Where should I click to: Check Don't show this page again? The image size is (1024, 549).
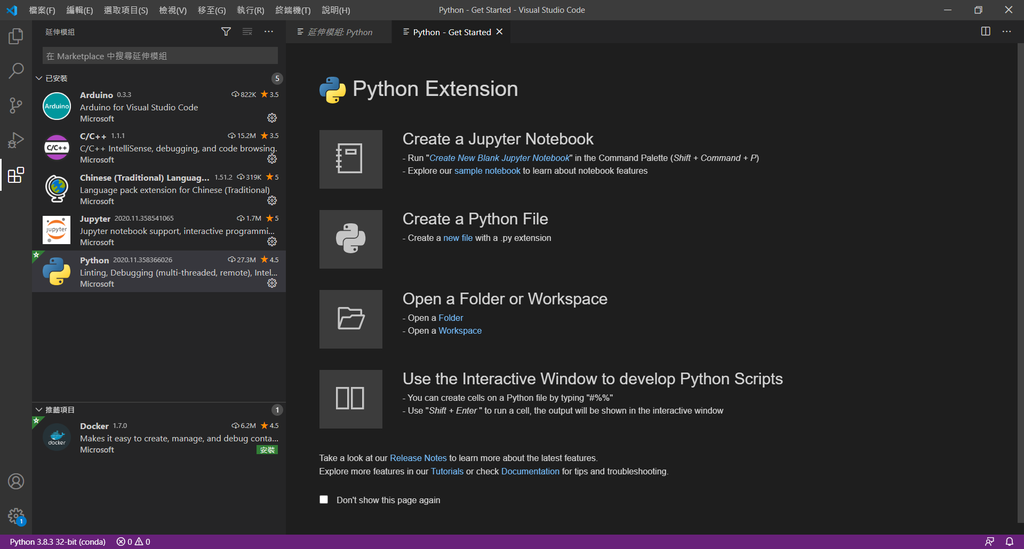point(324,499)
